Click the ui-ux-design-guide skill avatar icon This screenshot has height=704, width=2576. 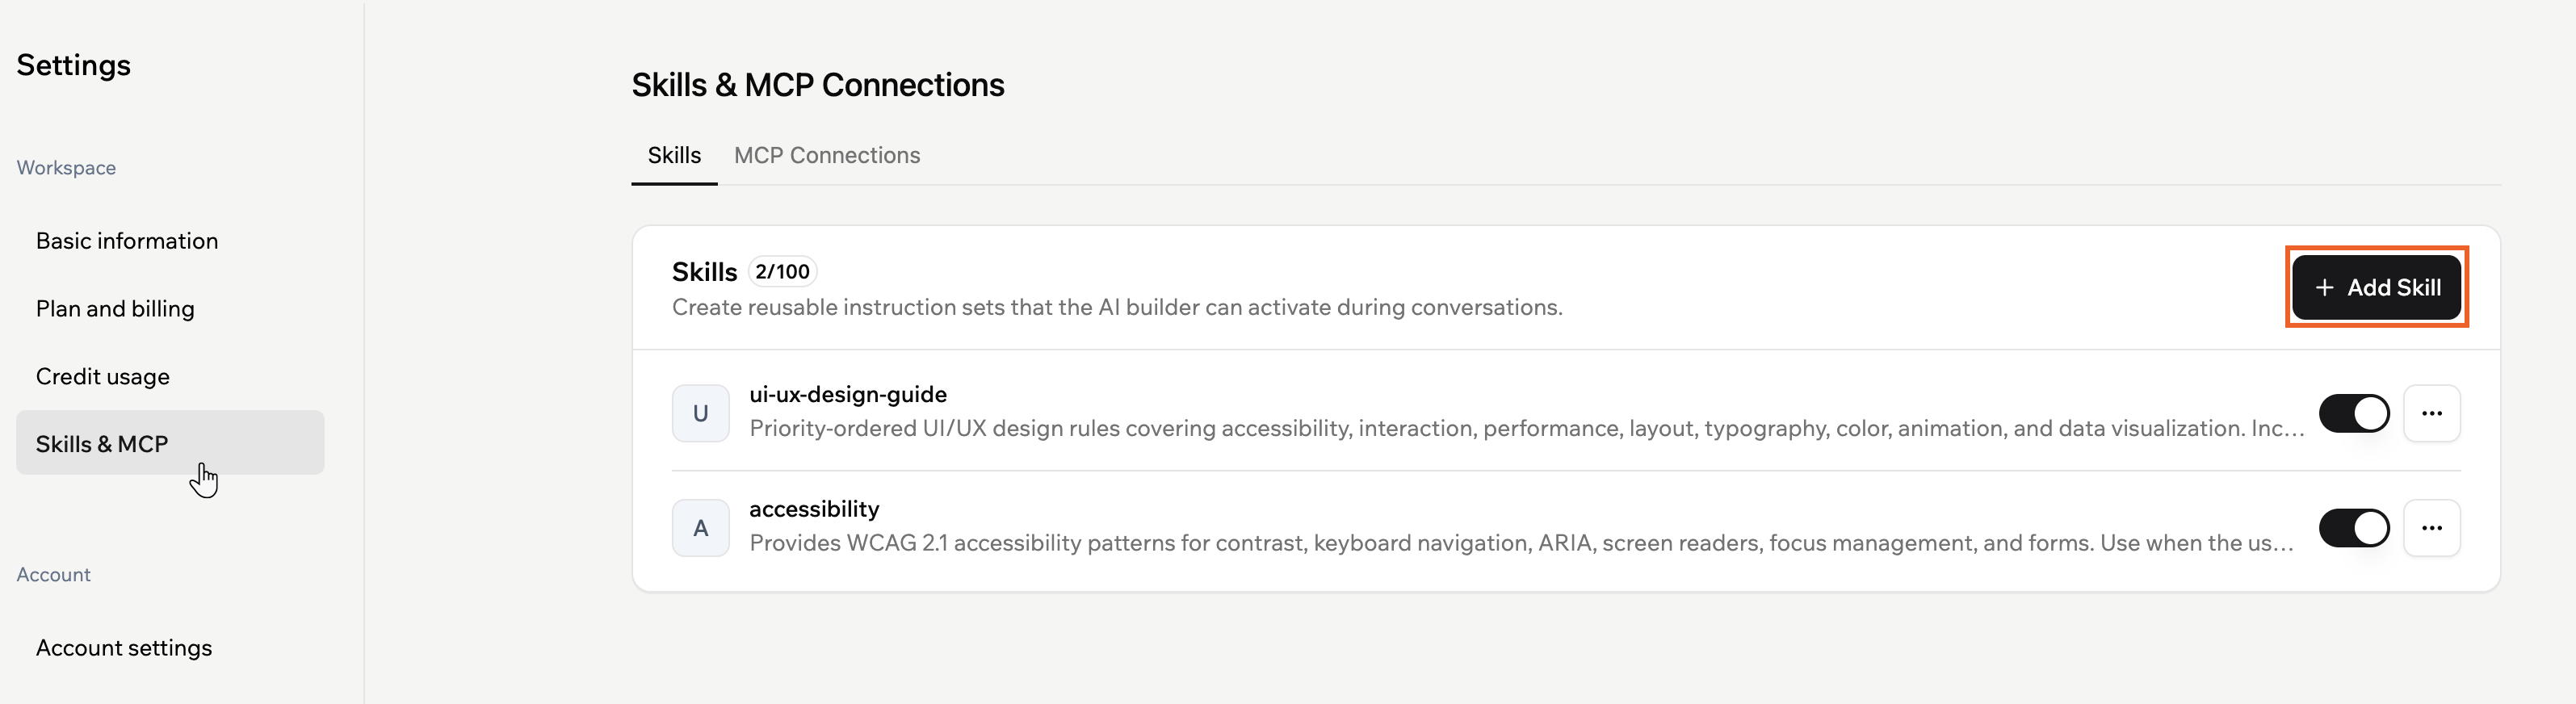click(x=701, y=413)
